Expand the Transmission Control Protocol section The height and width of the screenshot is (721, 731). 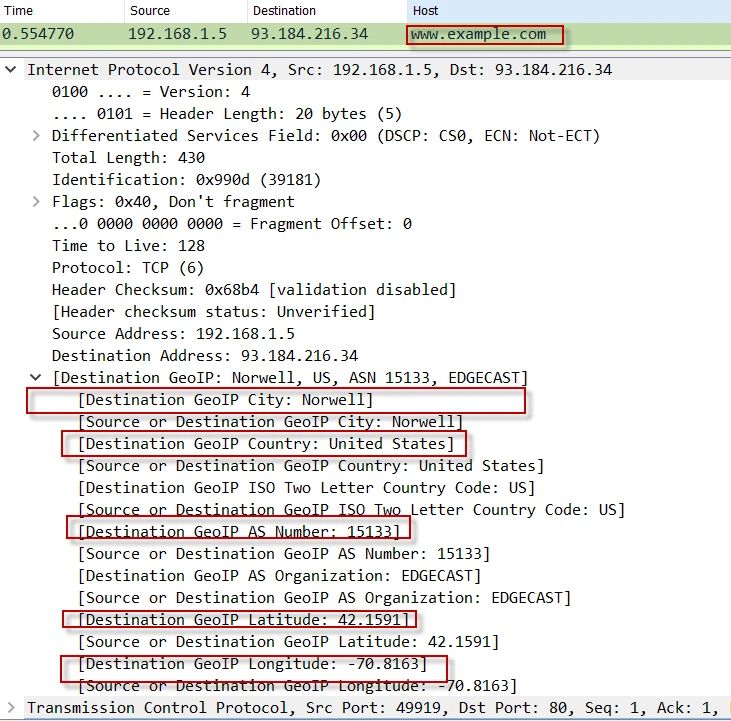[x=11, y=708]
